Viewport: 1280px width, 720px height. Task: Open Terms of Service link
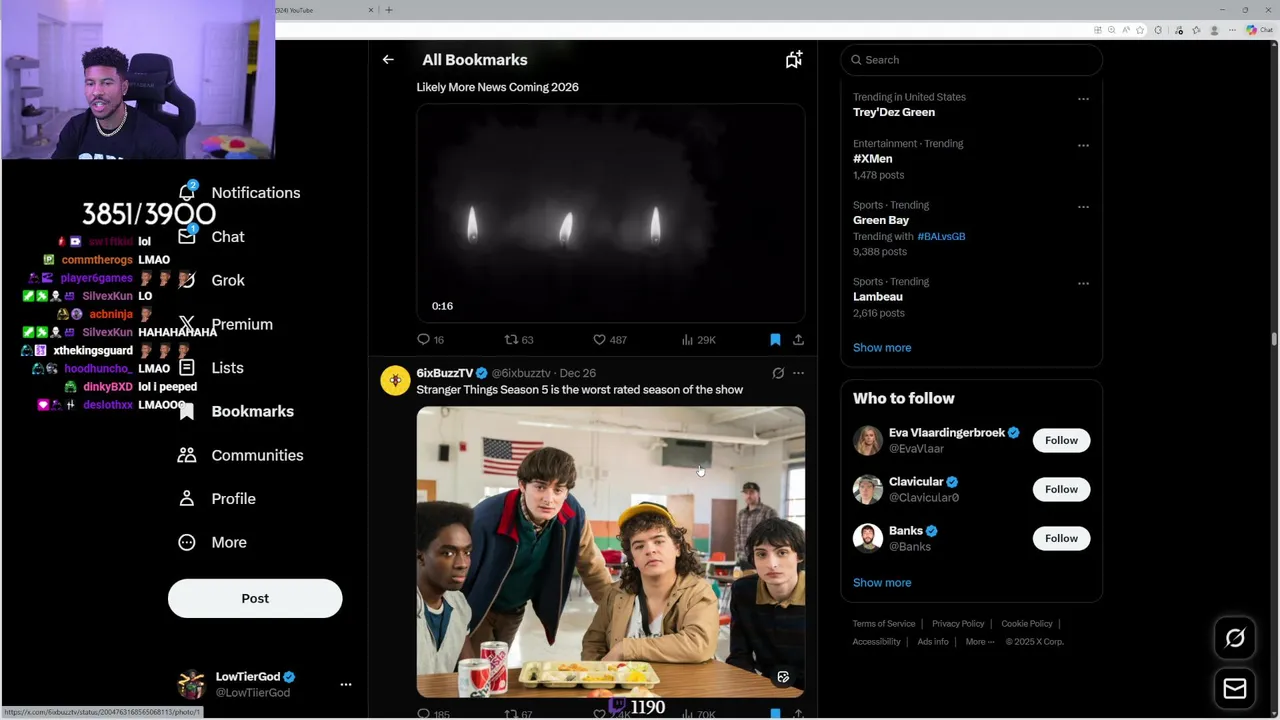884,624
